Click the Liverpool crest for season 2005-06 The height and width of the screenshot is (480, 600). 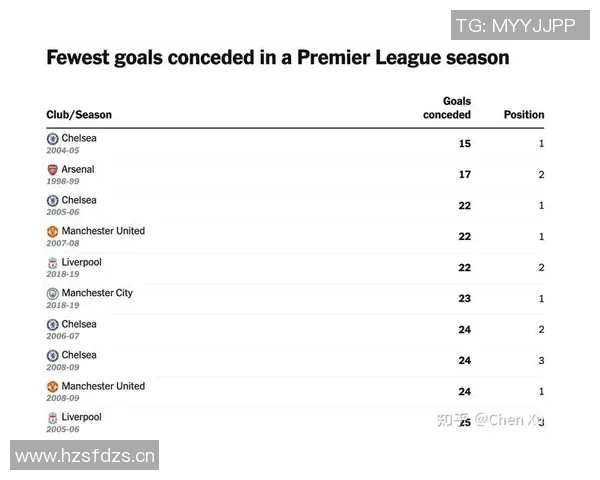53,418
